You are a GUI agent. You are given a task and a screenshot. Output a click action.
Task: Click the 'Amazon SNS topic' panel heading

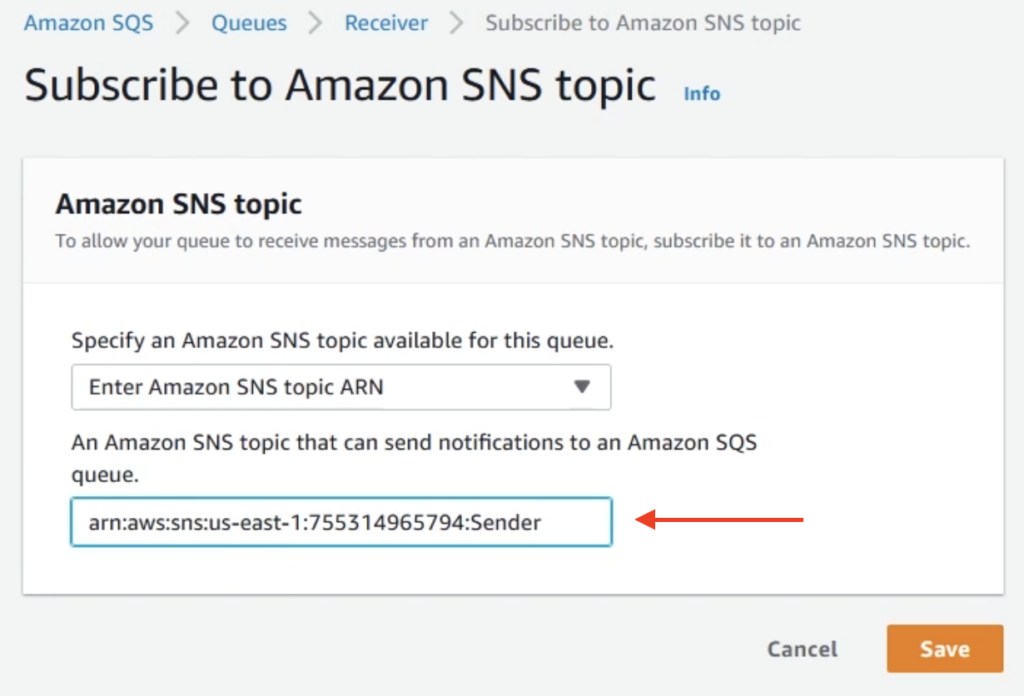(179, 205)
